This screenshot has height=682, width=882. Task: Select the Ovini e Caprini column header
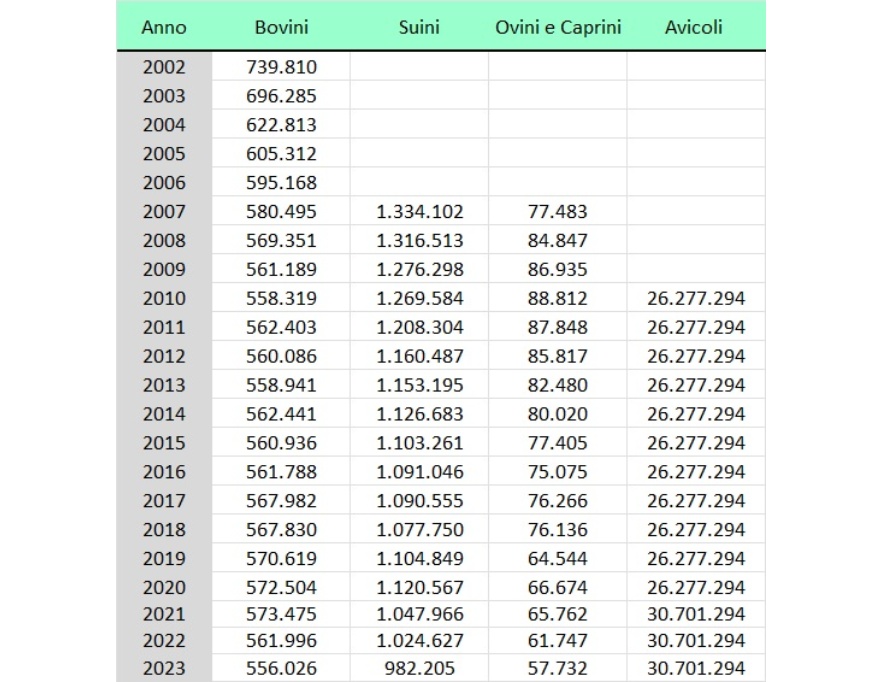pyautogui.click(x=556, y=26)
